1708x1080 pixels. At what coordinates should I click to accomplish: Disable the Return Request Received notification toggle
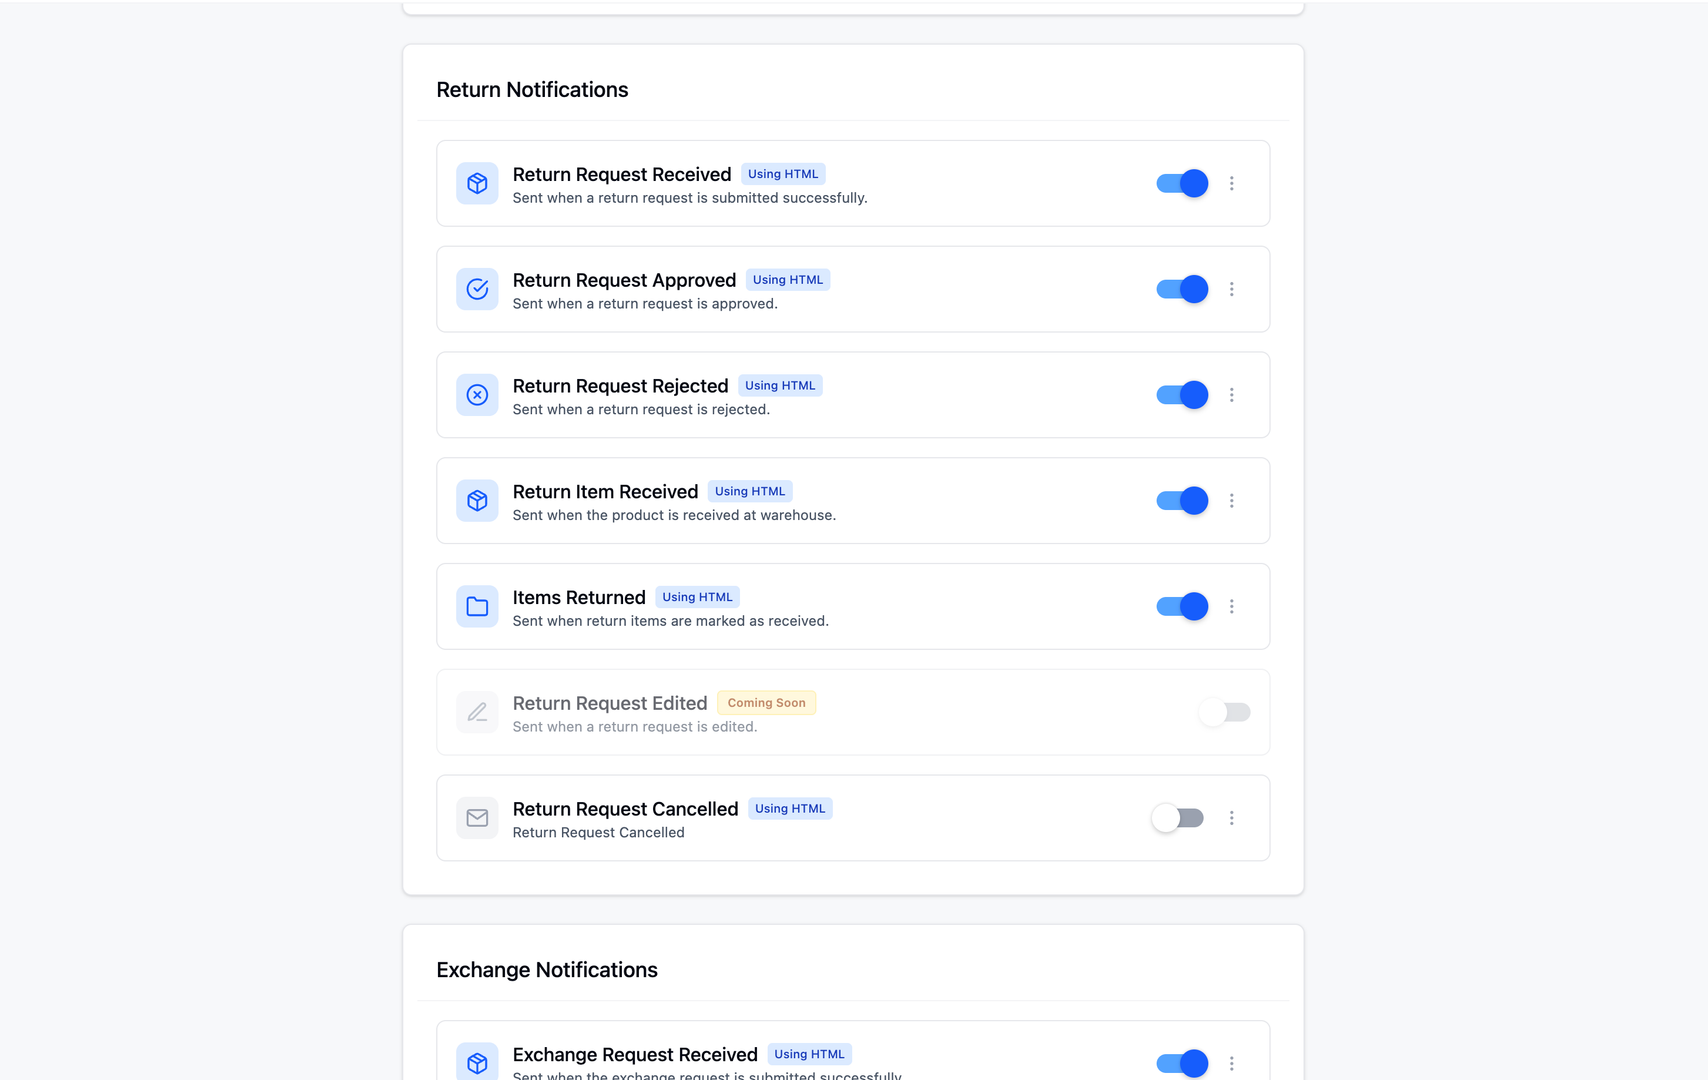(x=1182, y=183)
